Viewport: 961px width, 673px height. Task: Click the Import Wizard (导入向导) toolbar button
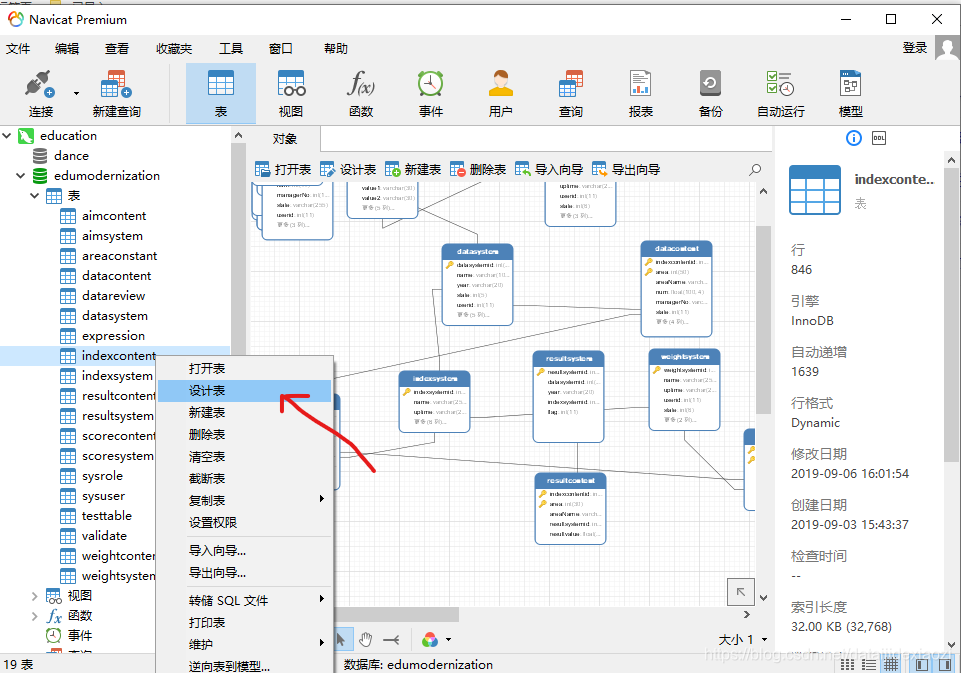[549, 169]
